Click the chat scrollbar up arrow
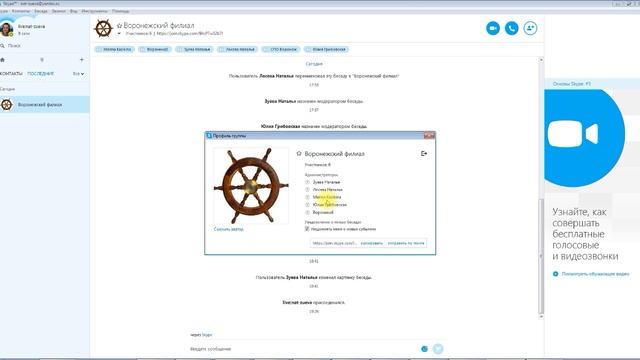The image size is (640, 360). tap(541, 60)
